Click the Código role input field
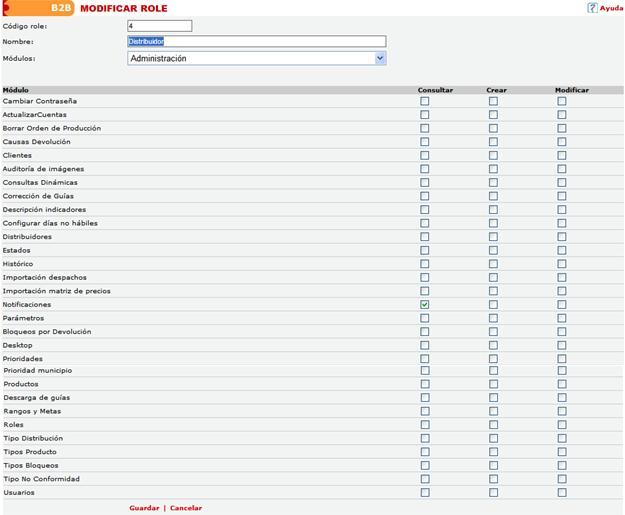This screenshot has width=625, height=515. point(159,26)
